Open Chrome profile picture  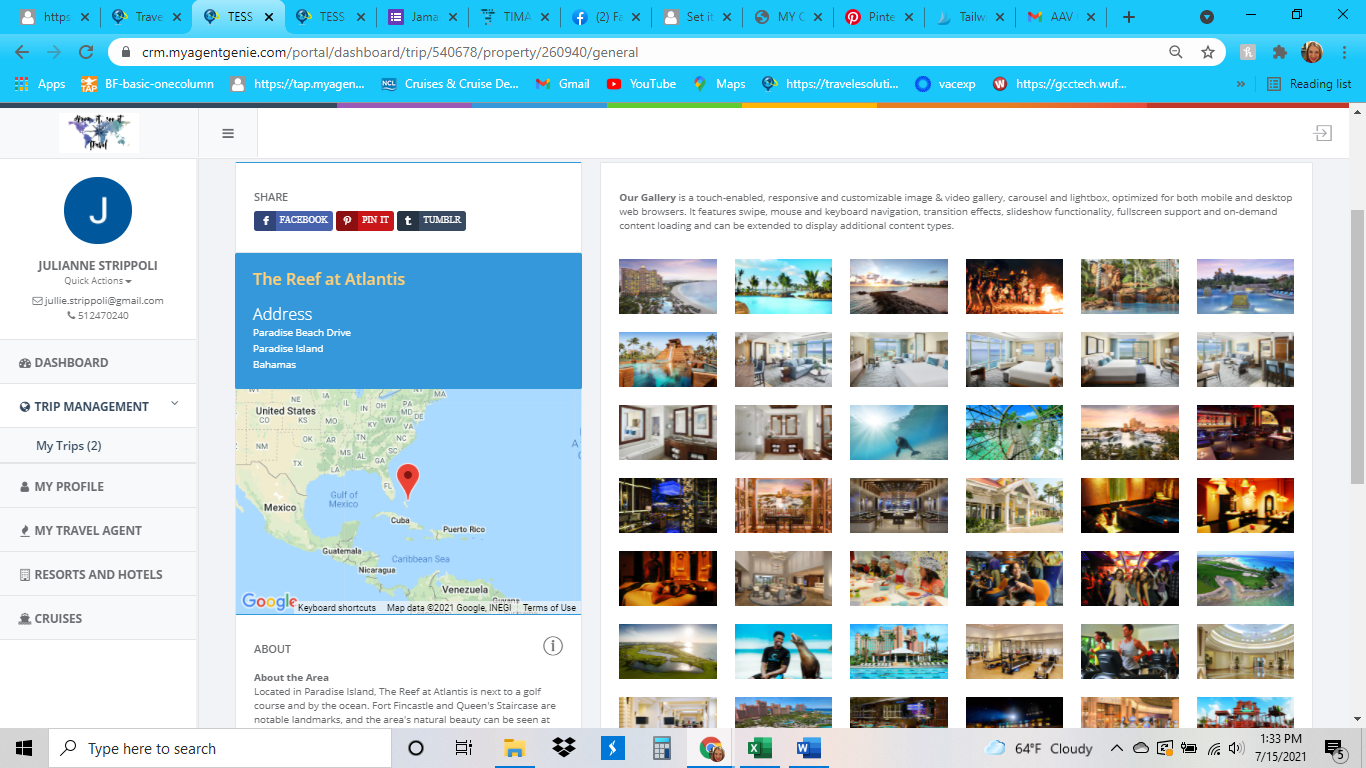[x=1311, y=52]
